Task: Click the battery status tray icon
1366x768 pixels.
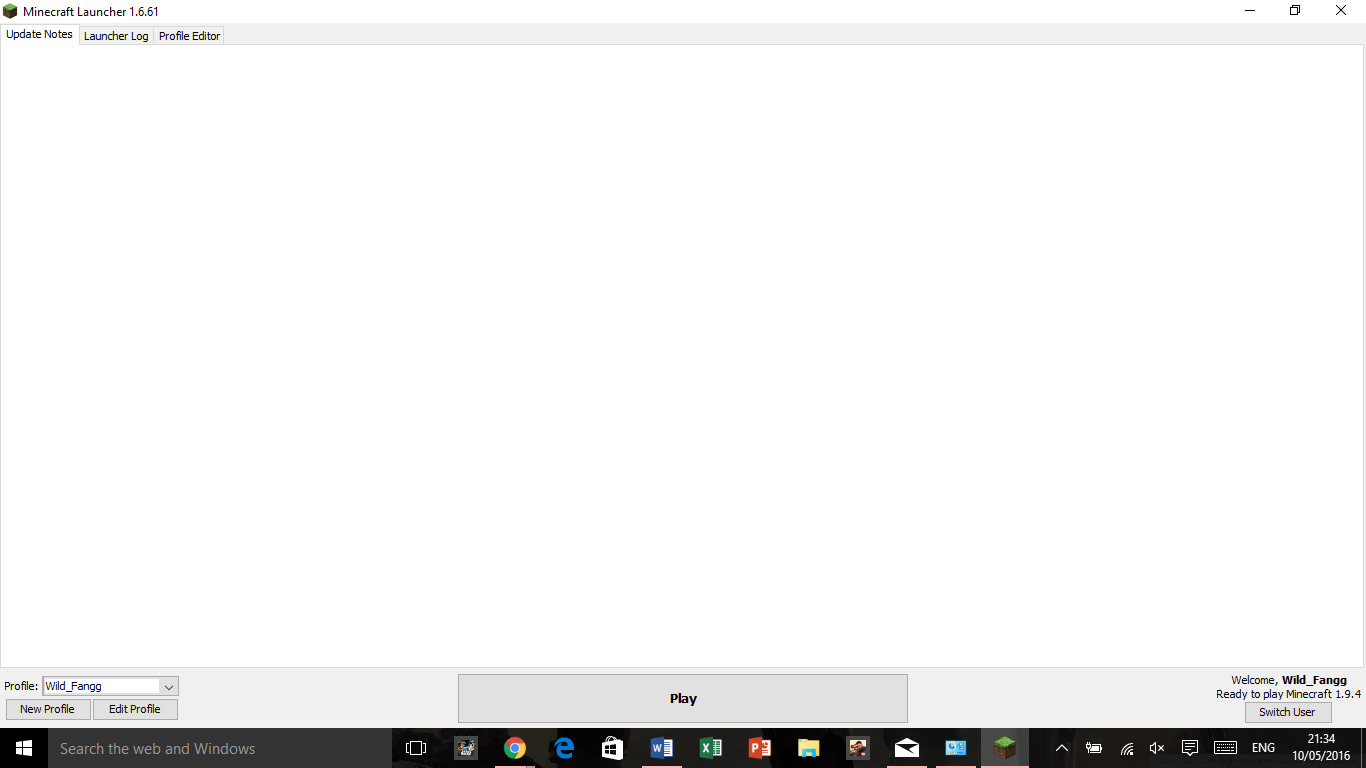Action: (1094, 748)
